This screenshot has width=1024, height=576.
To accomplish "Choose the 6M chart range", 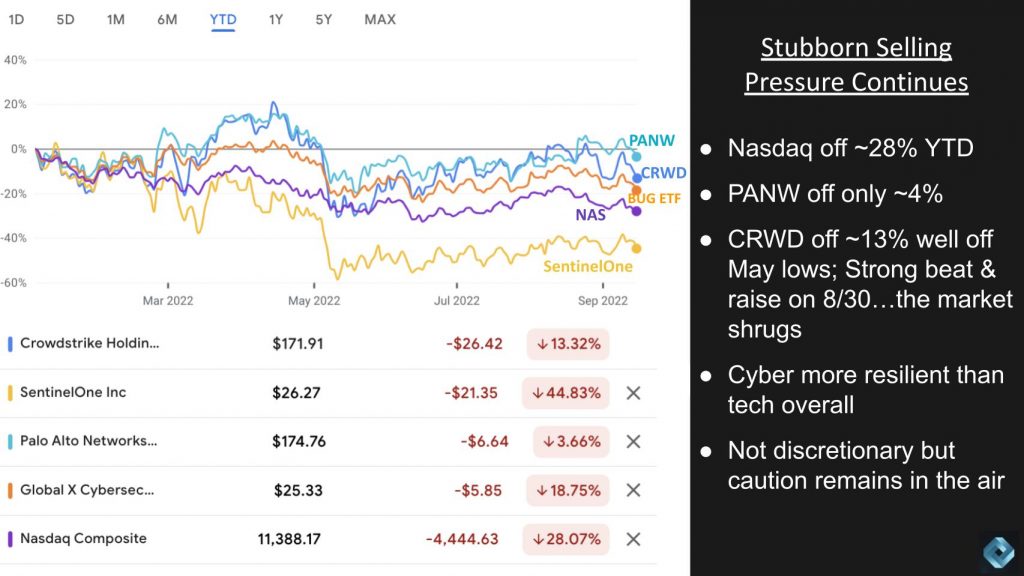I will coord(167,19).
